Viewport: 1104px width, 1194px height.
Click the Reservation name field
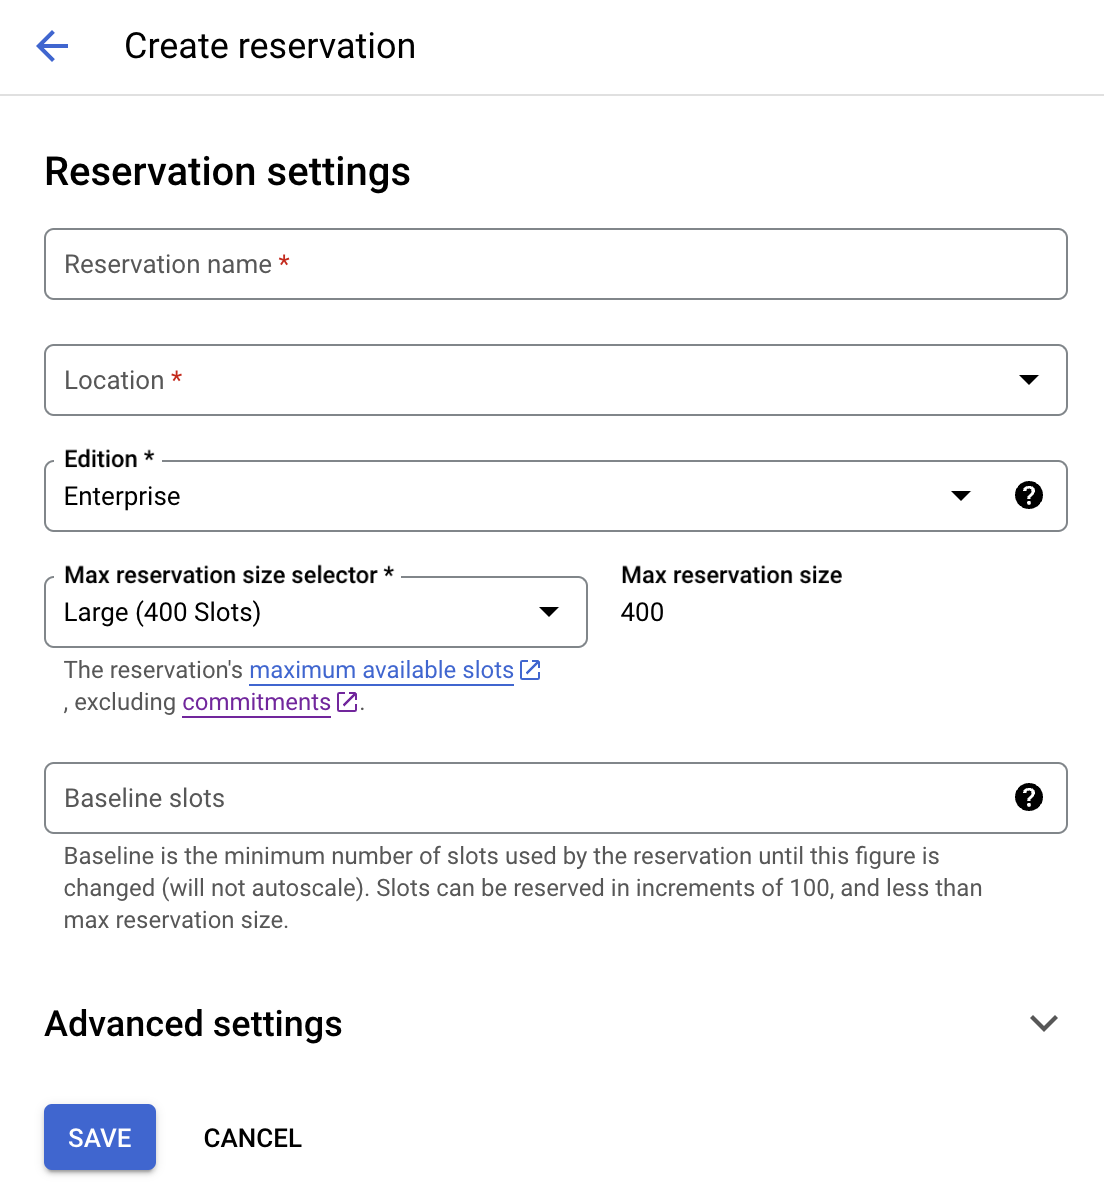(556, 264)
